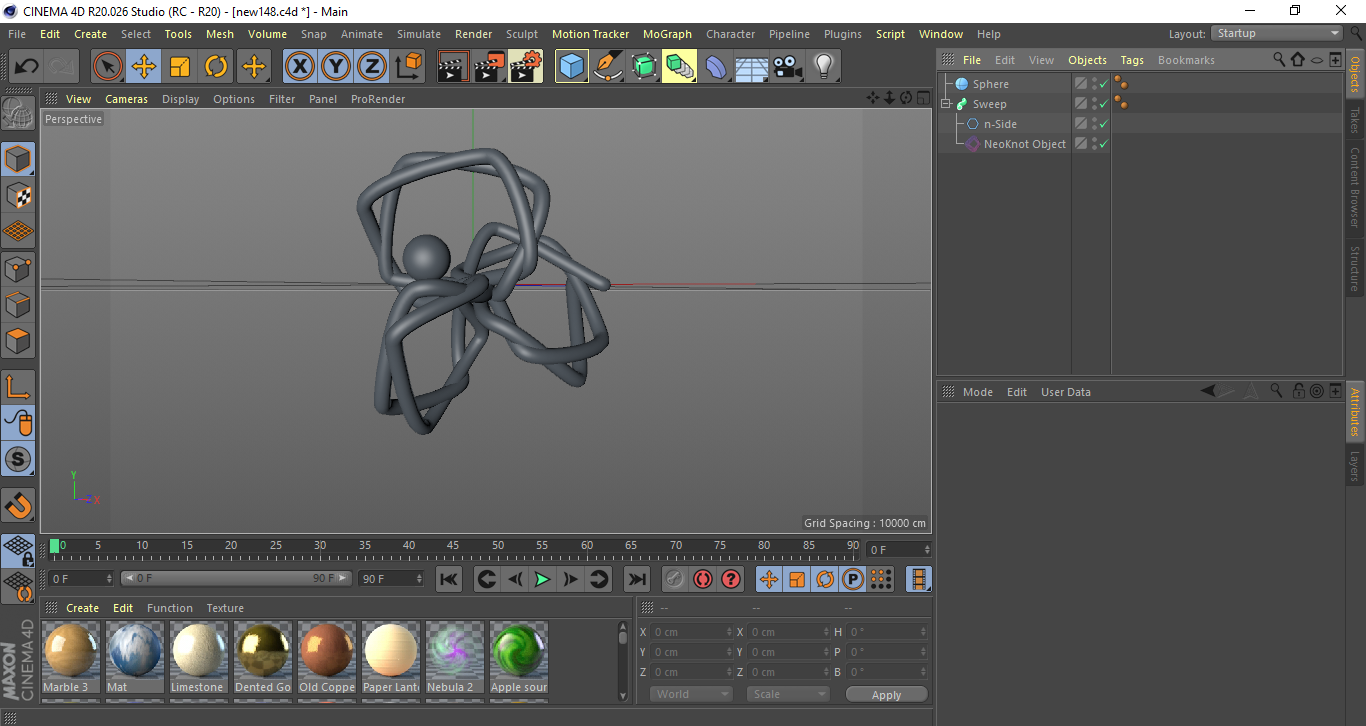Switch to Polygons mode
This screenshot has width=1366, height=726.
pos(18,340)
